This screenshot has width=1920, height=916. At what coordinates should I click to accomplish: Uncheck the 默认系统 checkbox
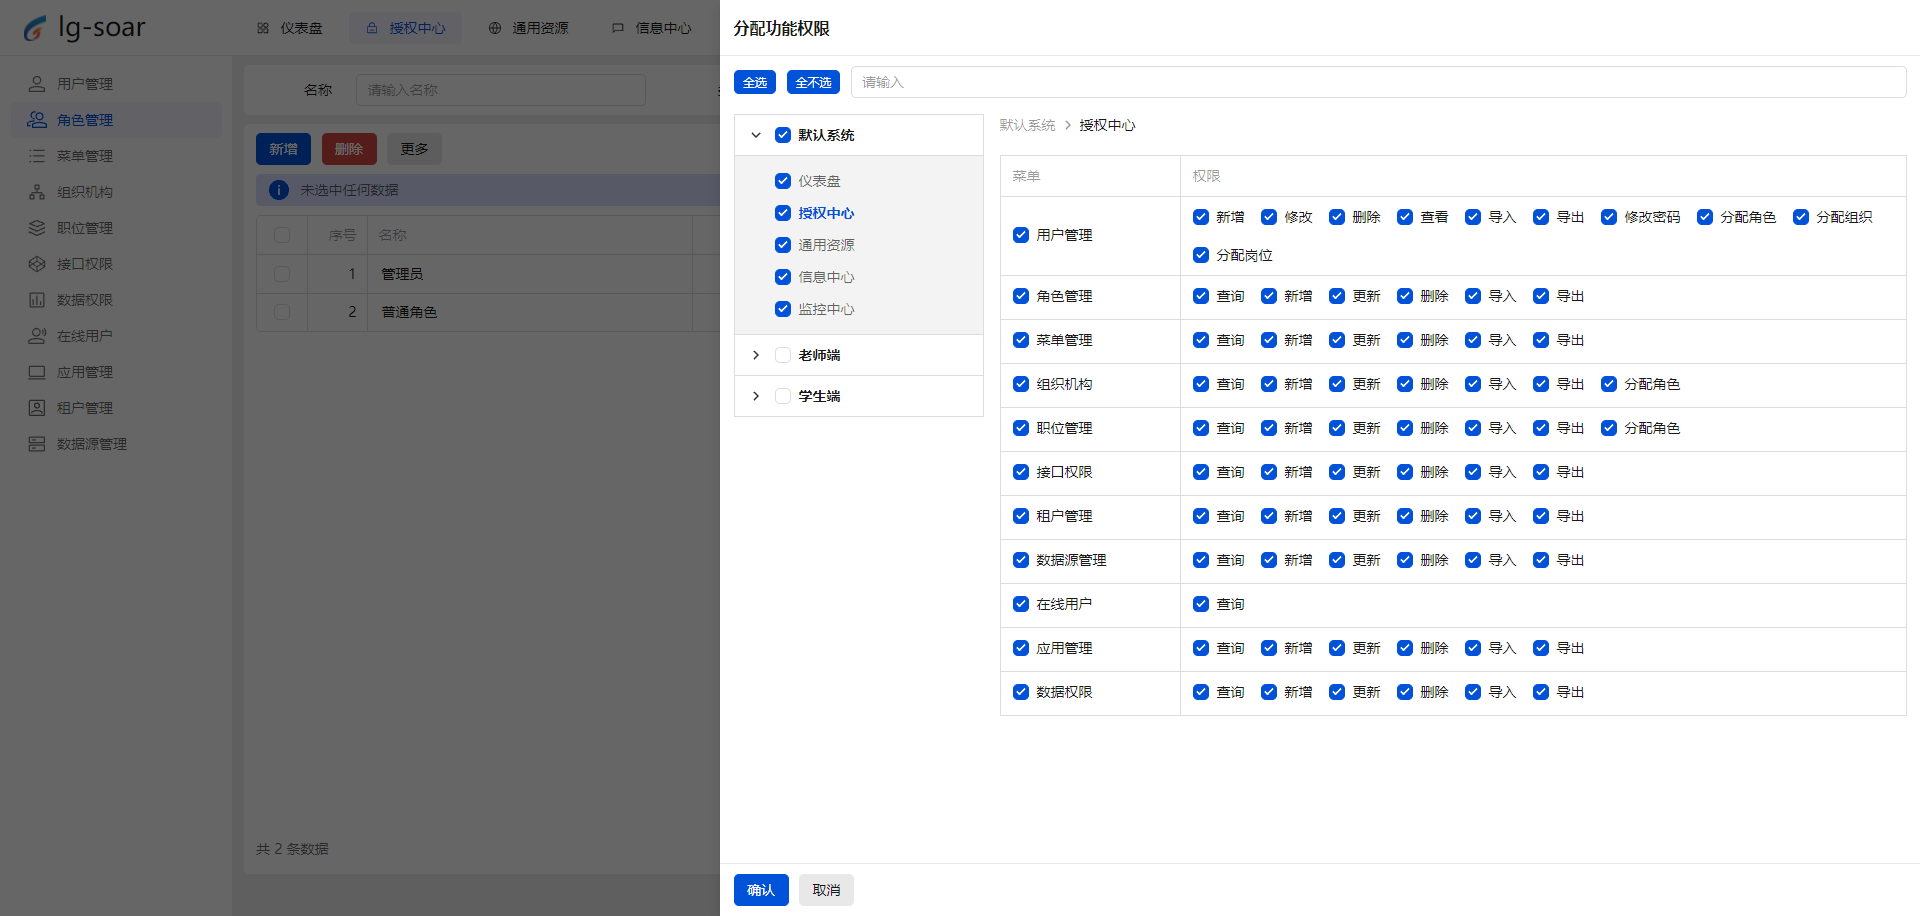783,135
